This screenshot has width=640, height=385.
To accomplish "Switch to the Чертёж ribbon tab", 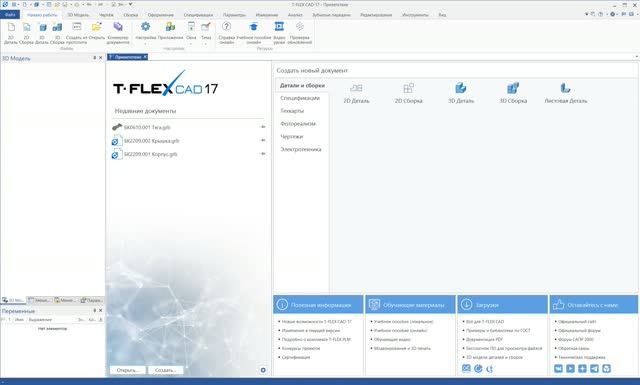I will 107,15.
